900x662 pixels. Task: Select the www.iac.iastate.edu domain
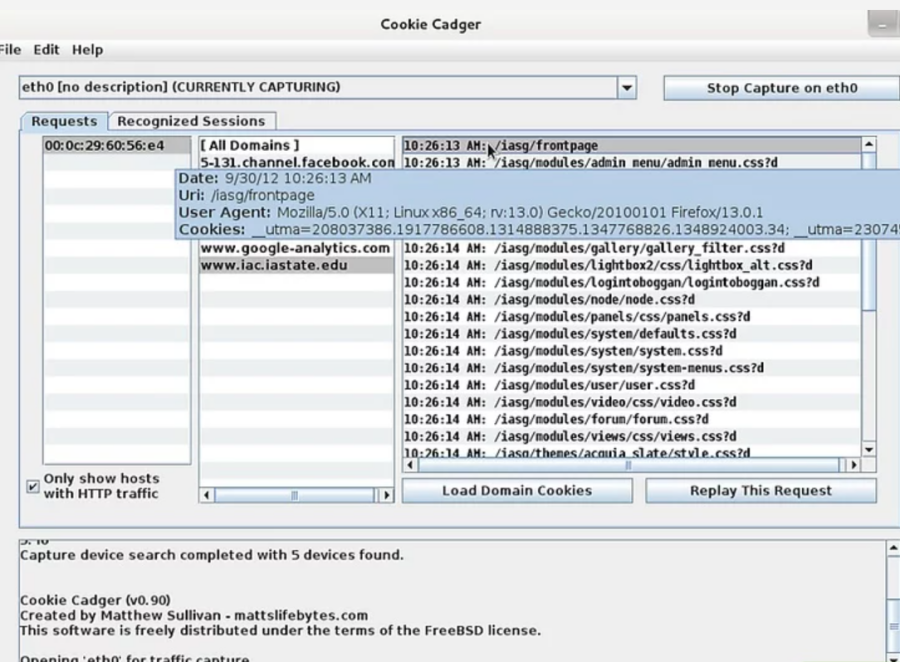click(296, 265)
